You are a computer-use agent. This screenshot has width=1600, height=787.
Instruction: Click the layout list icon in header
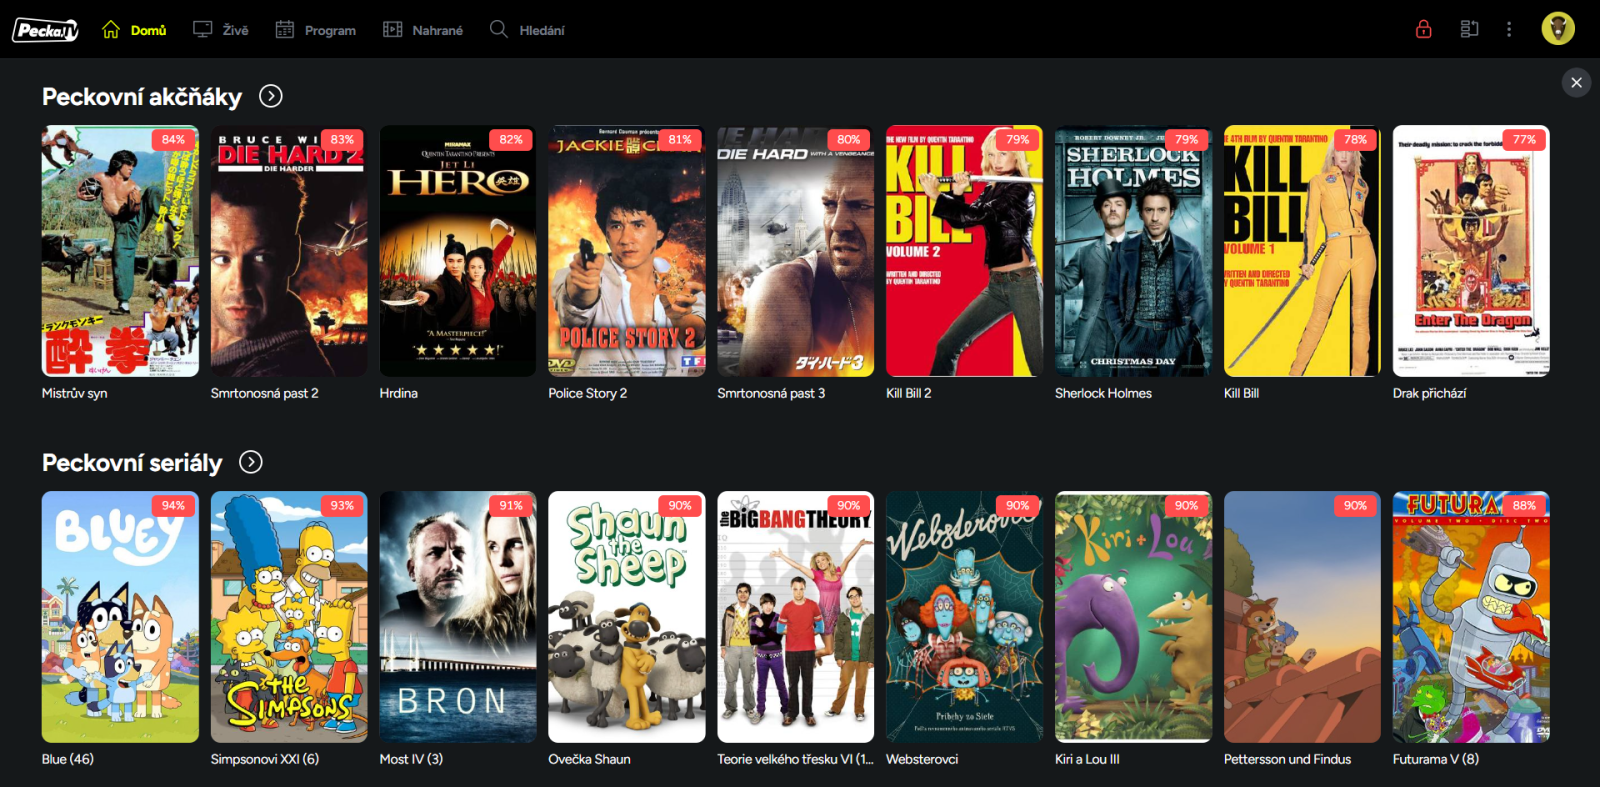pyautogui.click(x=1469, y=29)
